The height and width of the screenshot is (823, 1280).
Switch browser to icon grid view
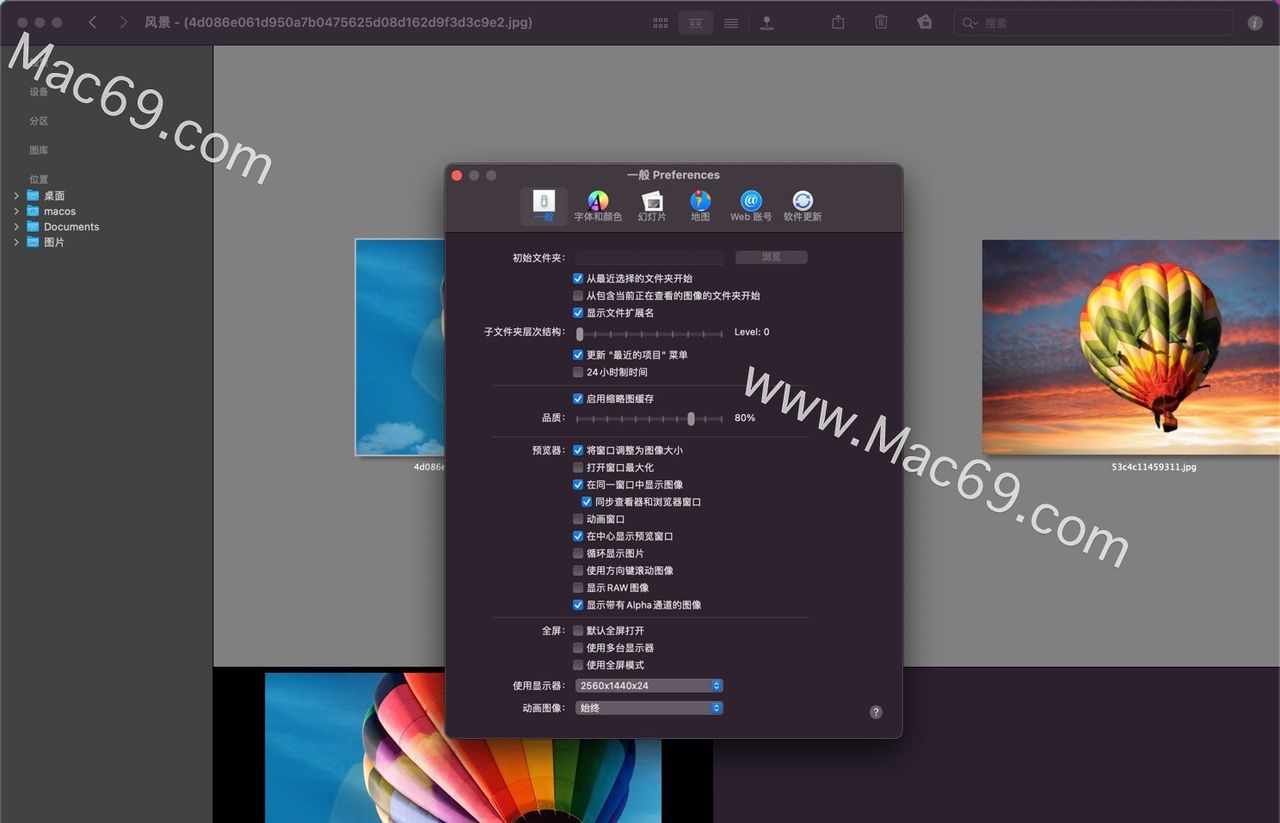tap(661, 22)
